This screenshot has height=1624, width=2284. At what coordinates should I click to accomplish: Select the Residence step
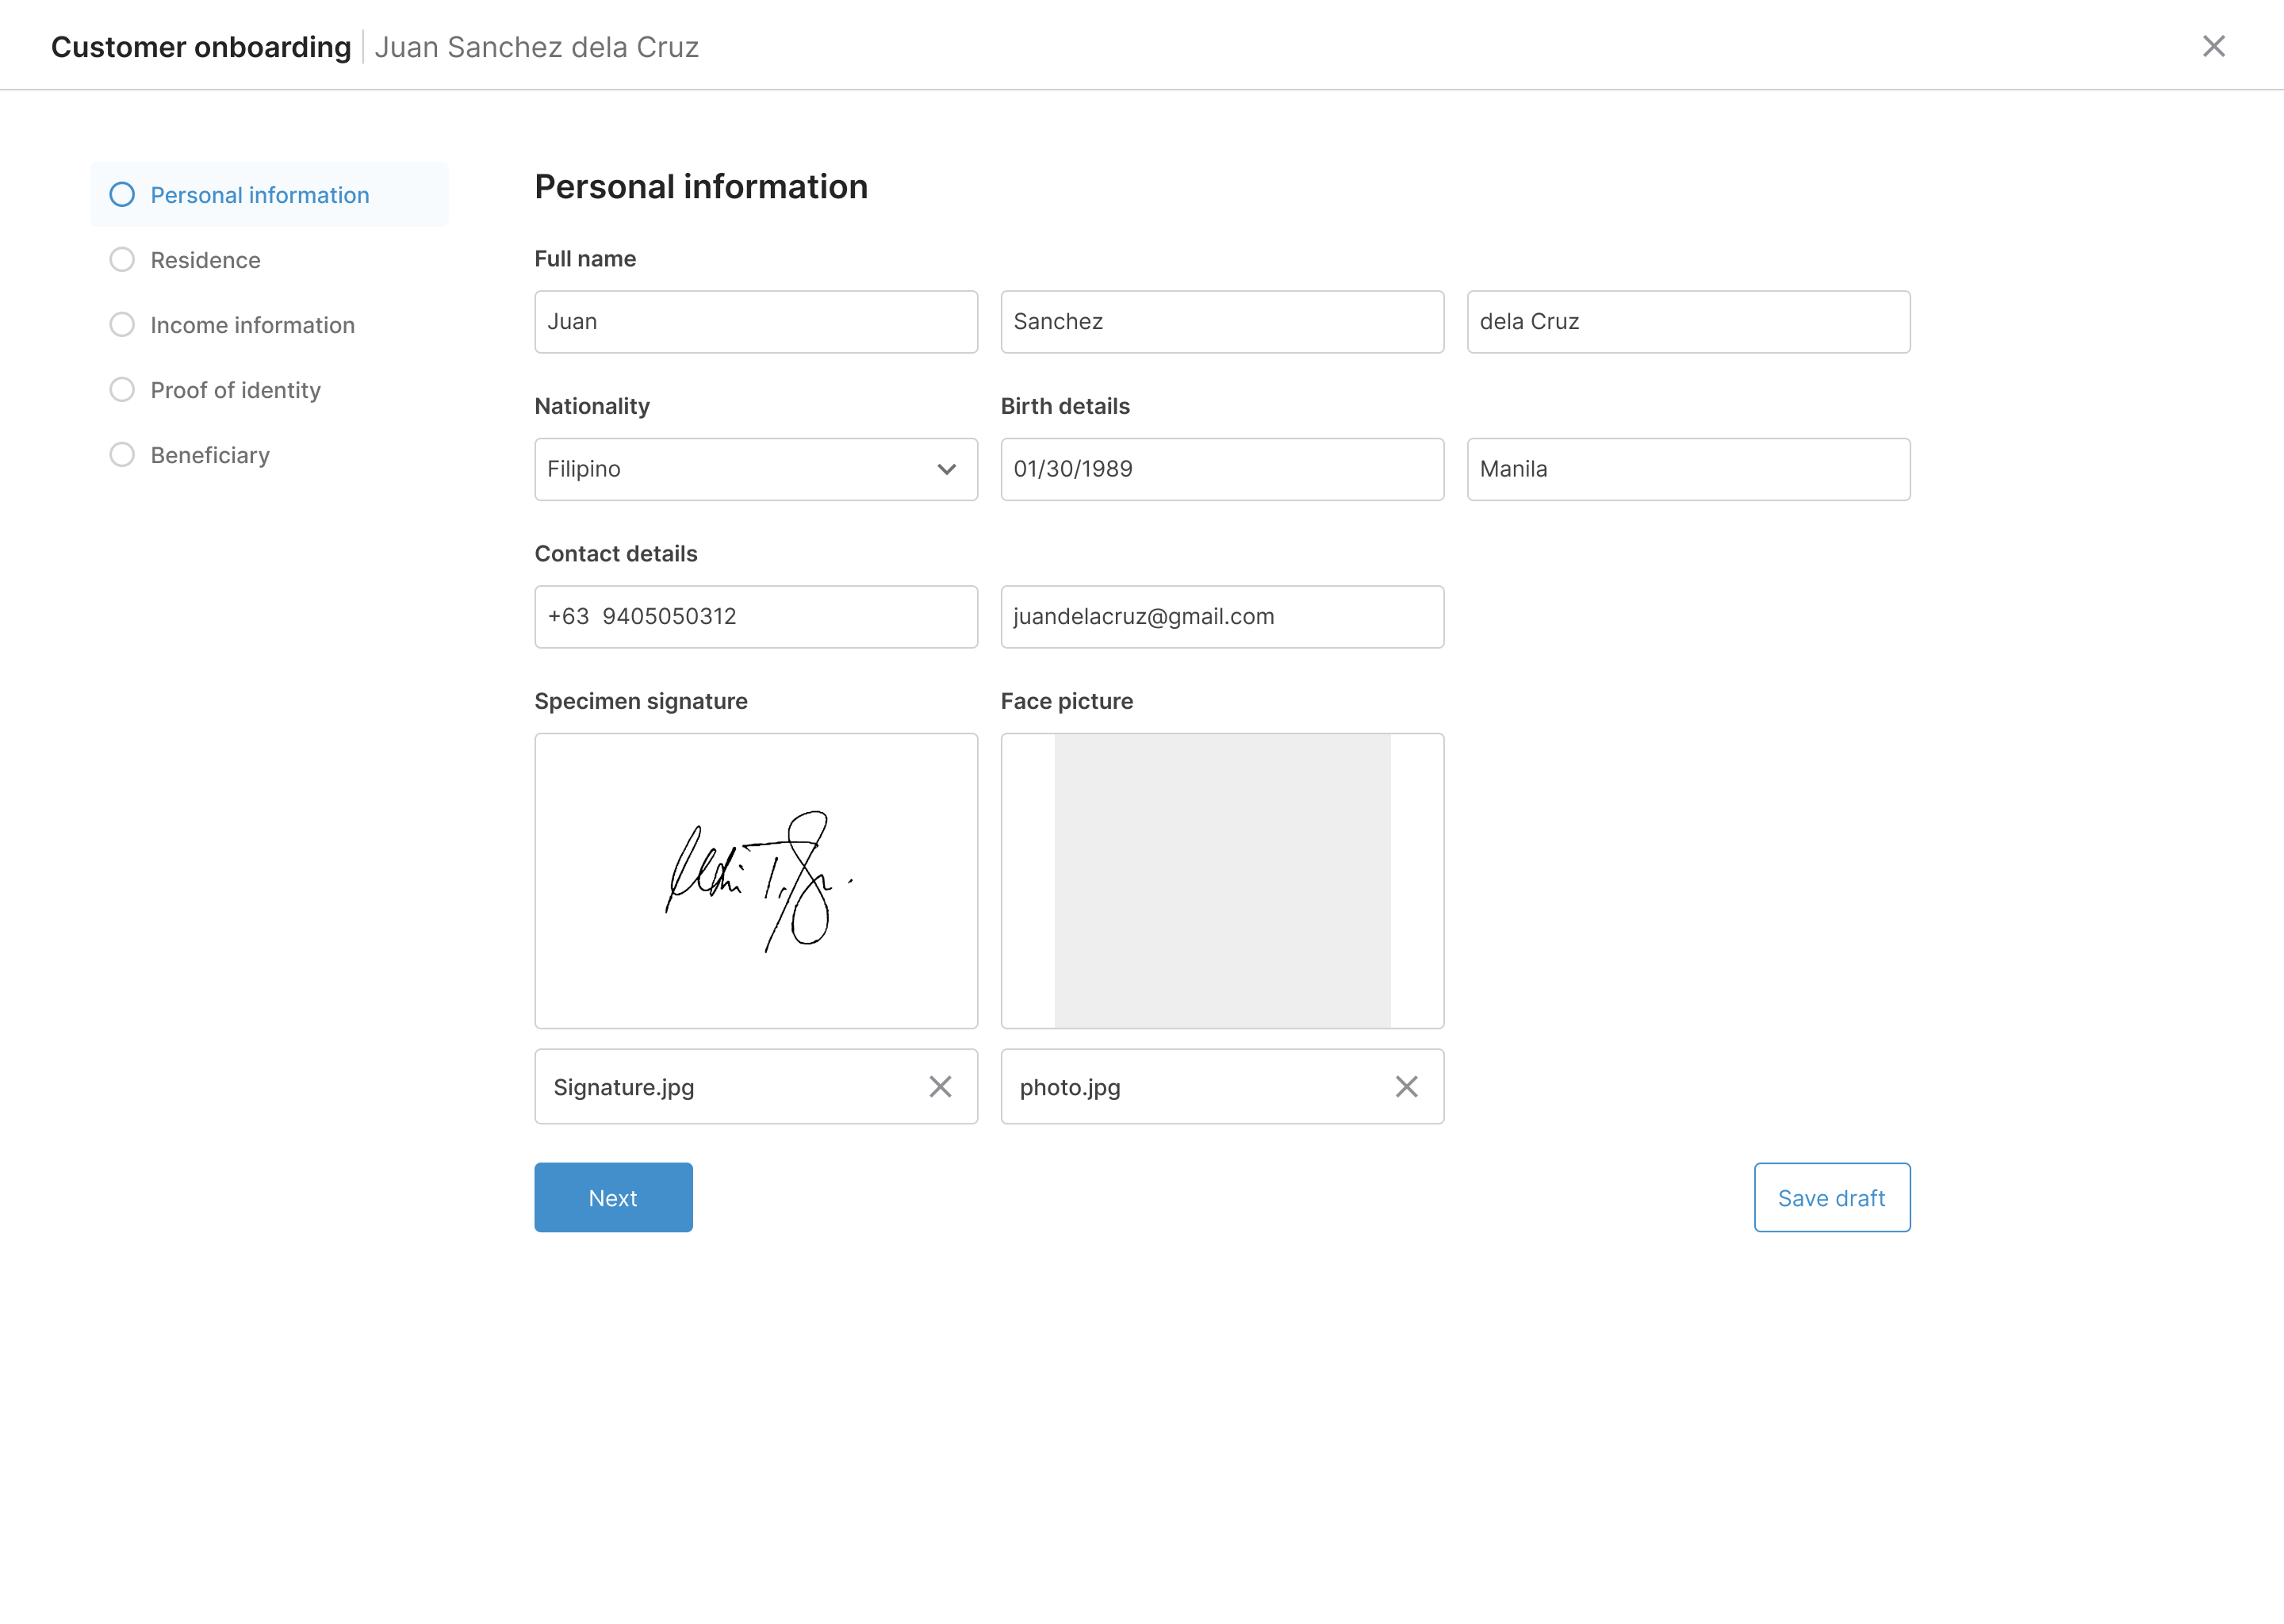(x=205, y=259)
